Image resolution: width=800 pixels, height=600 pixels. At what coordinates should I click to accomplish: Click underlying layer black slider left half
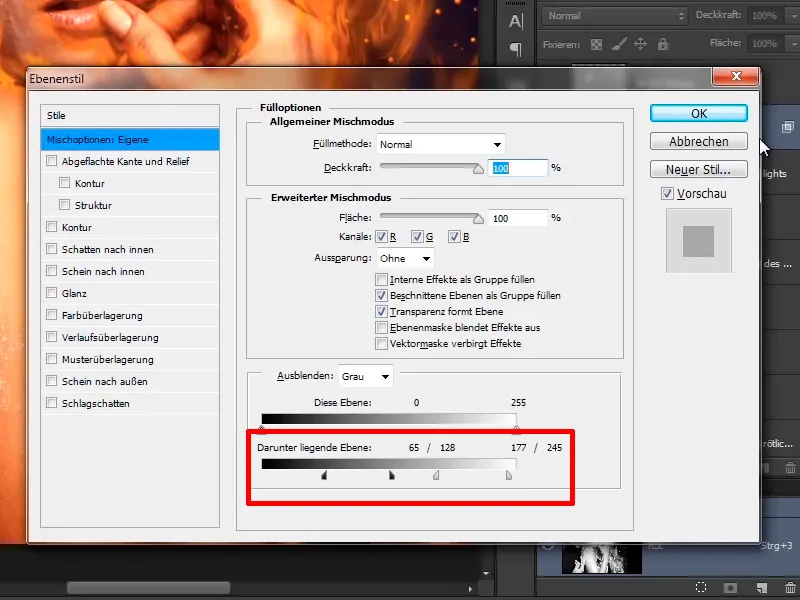coord(324,476)
